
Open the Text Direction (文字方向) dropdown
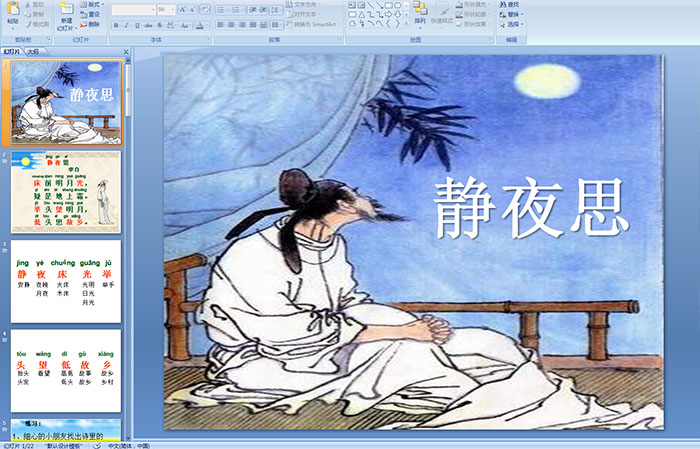(304, 4)
